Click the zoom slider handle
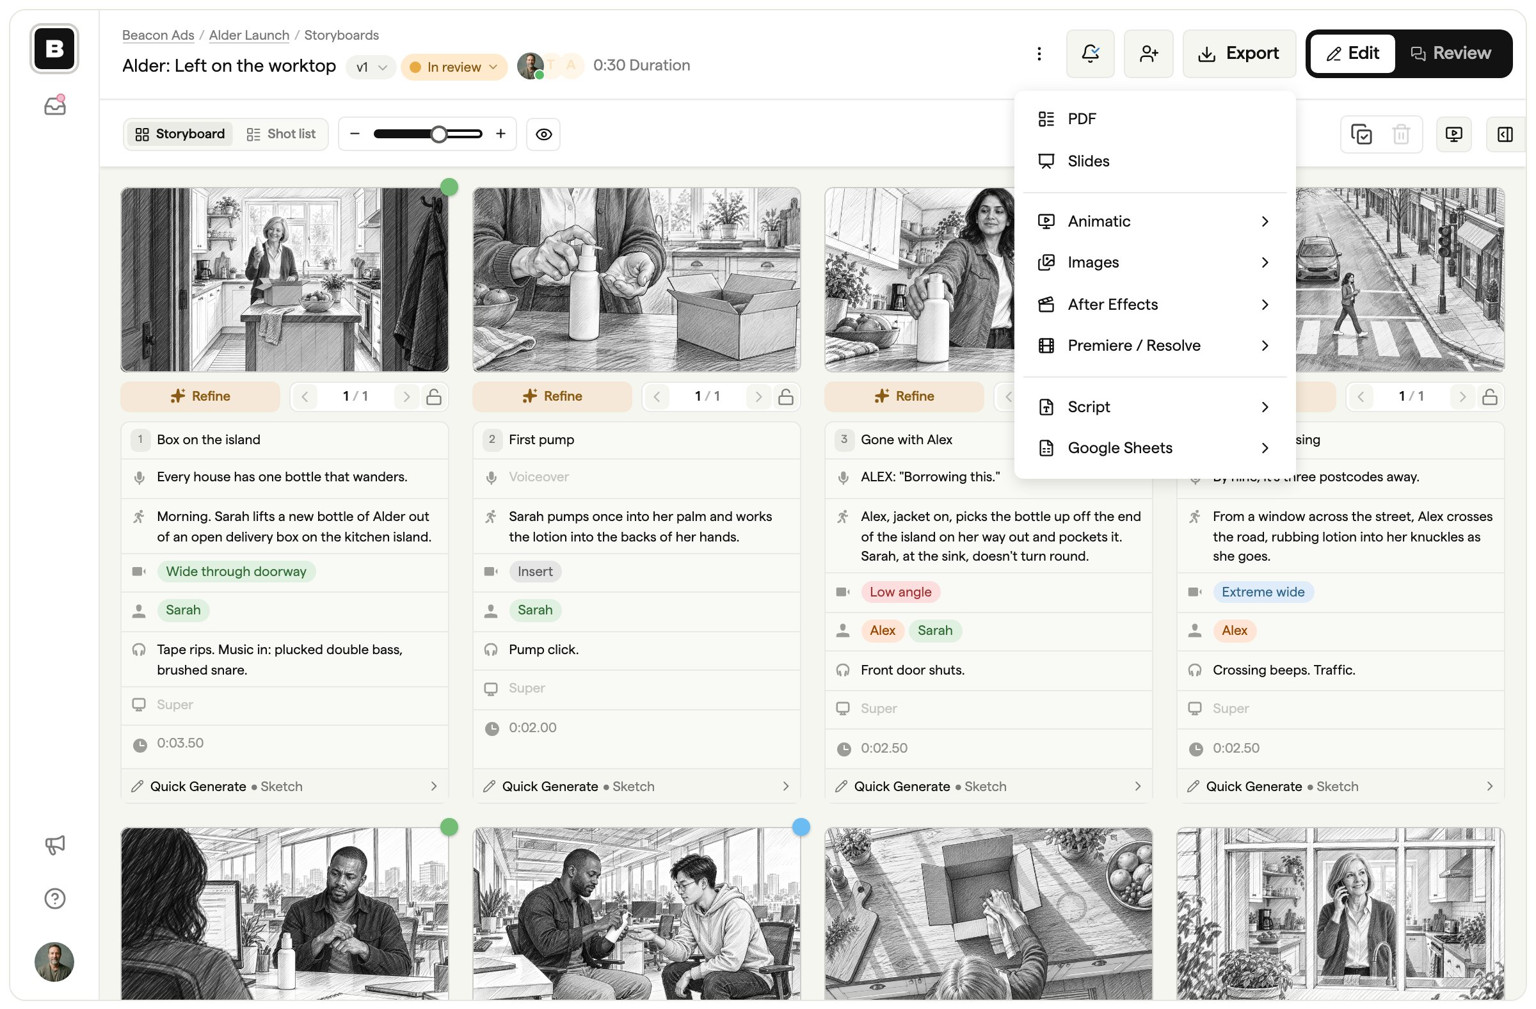 [x=439, y=134]
